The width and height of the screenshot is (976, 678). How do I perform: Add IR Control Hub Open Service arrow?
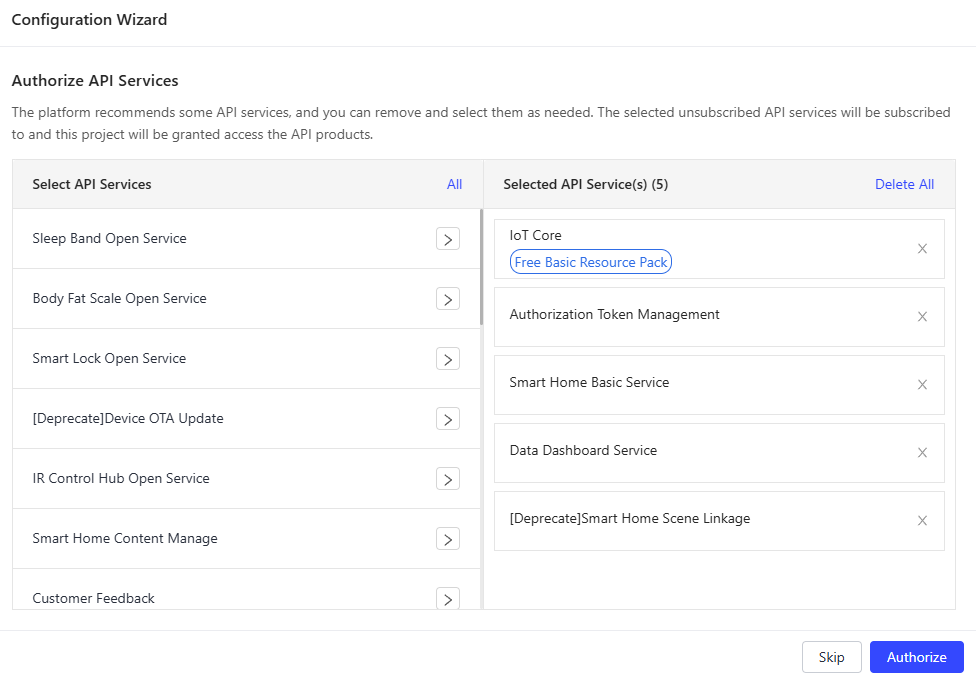448,479
